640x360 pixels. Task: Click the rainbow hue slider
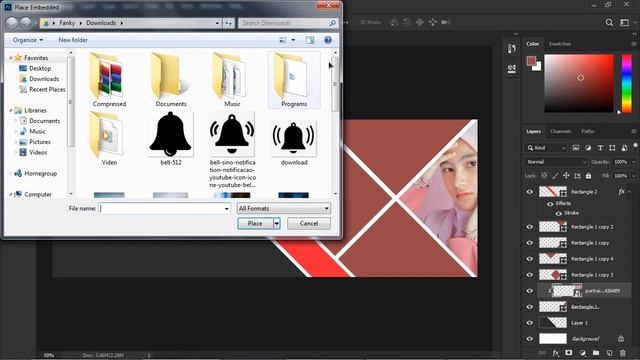click(x=627, y=83)
